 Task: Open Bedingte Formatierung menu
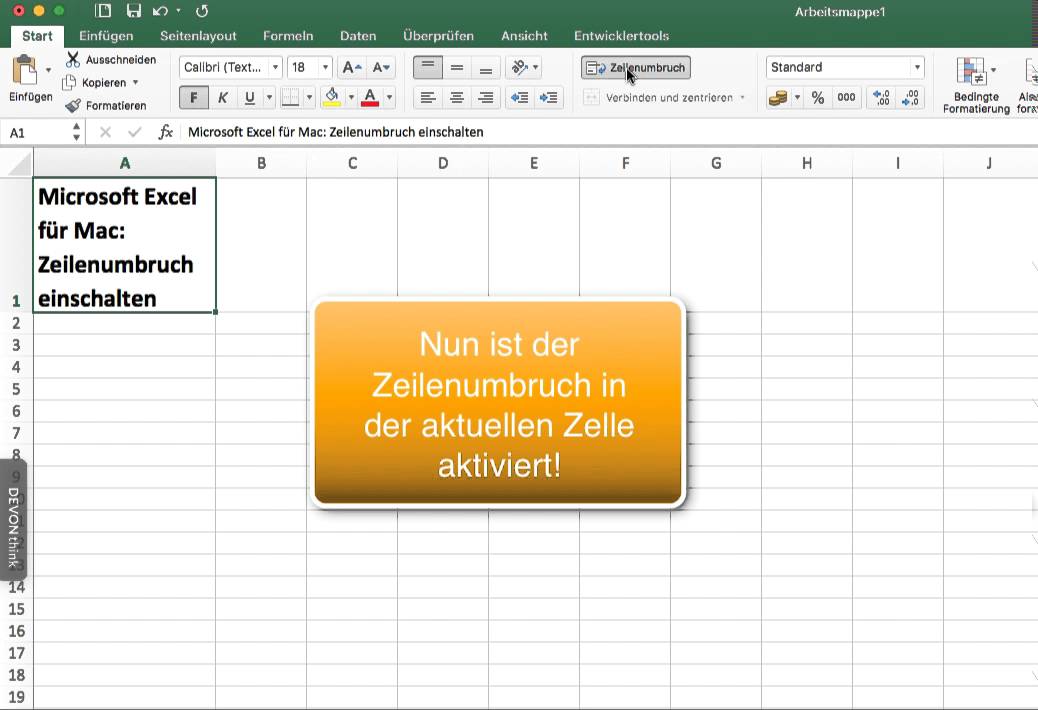[976, 85]
